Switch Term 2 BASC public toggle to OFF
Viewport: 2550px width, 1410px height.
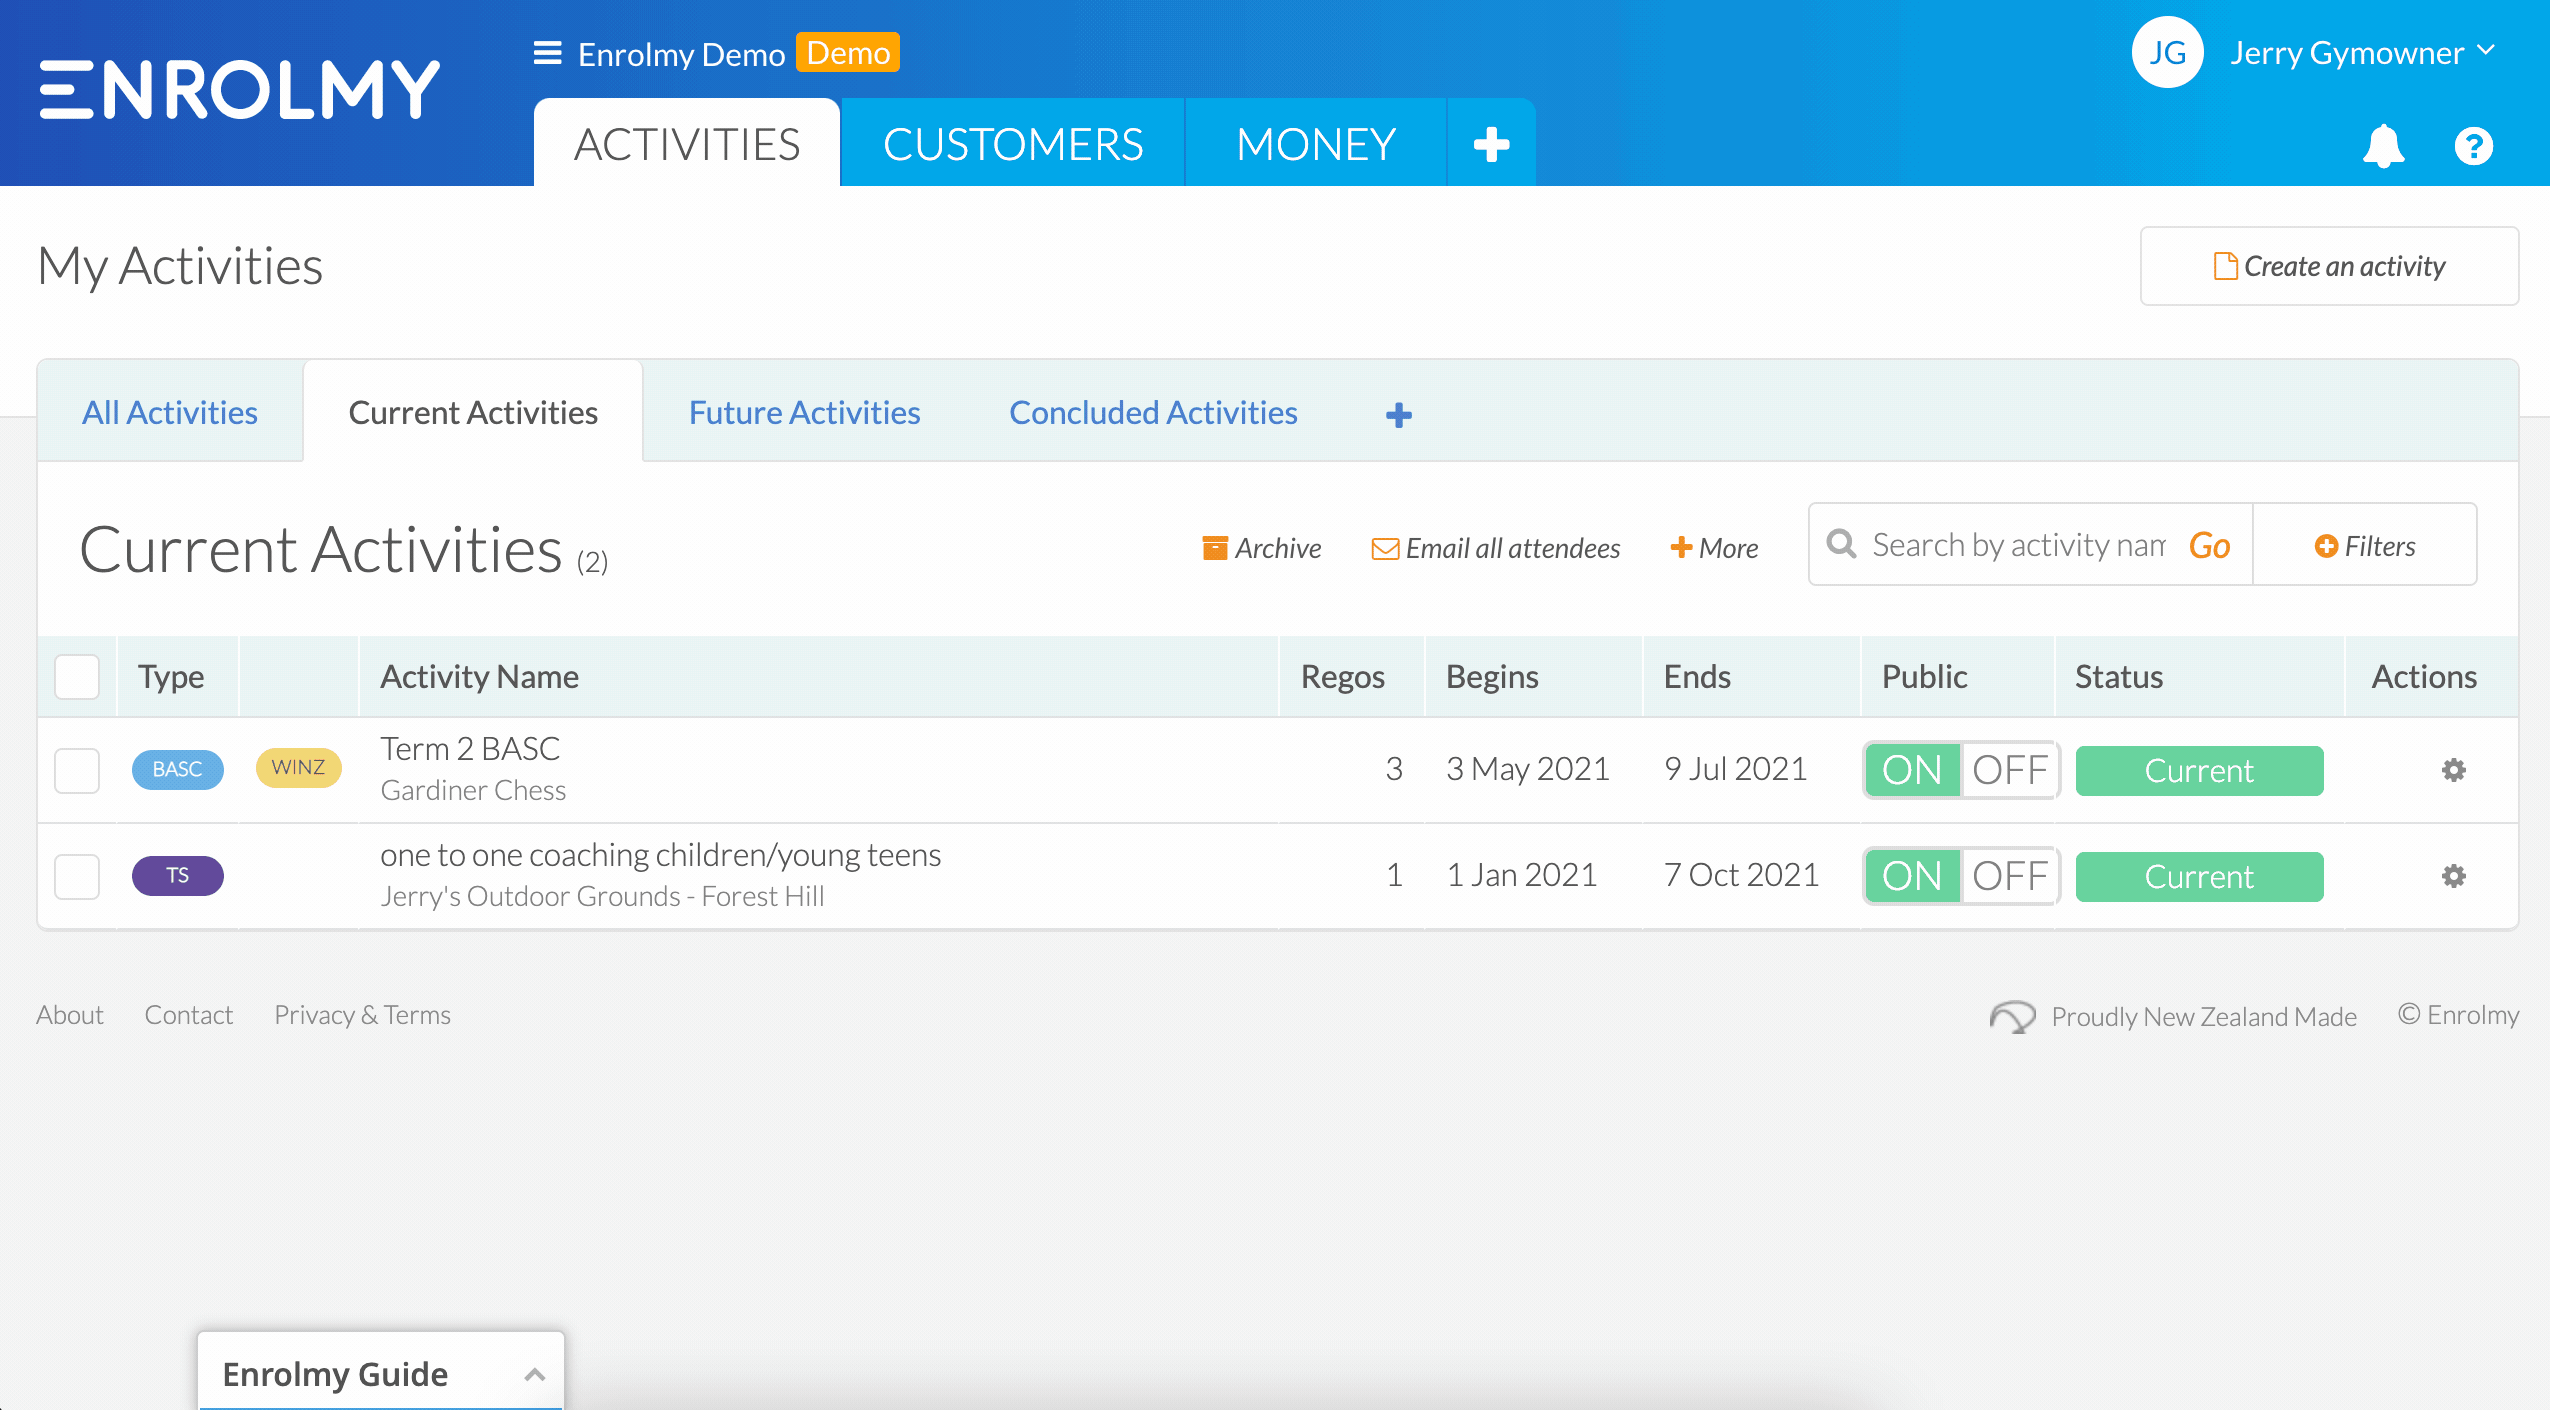point(2010,770)
